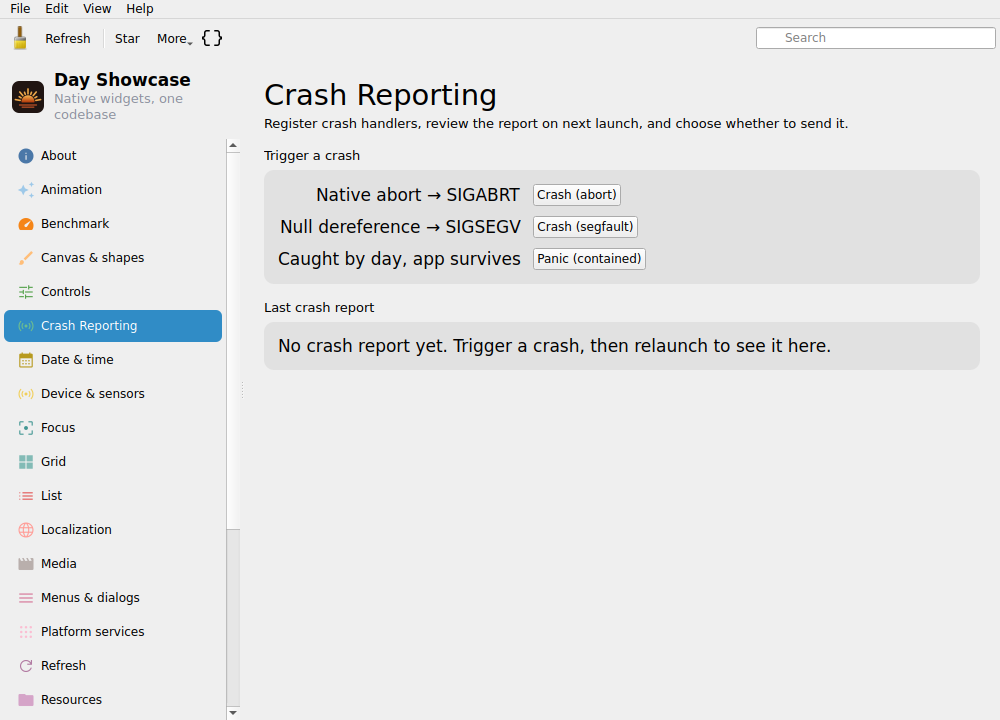This screenshot has height=720, width=1000.
Task: Click the Refresh circular arrow sidebar icon
Action: pos(26,666)
